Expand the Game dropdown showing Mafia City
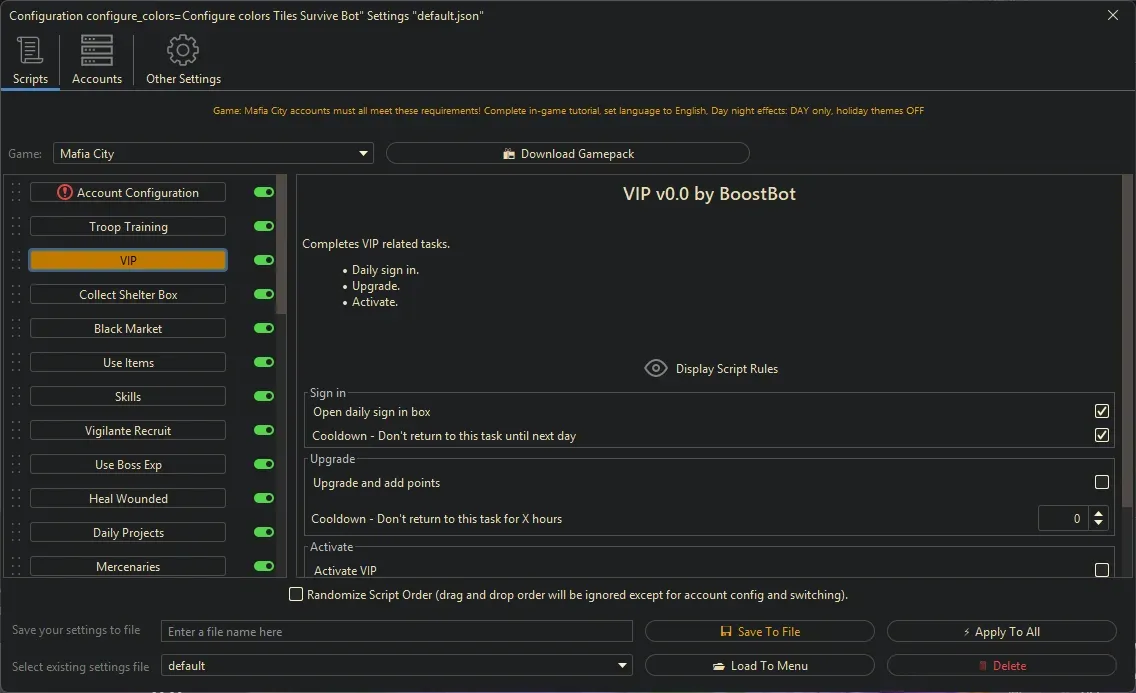The image size is (1136, 693). coord(363,154)
